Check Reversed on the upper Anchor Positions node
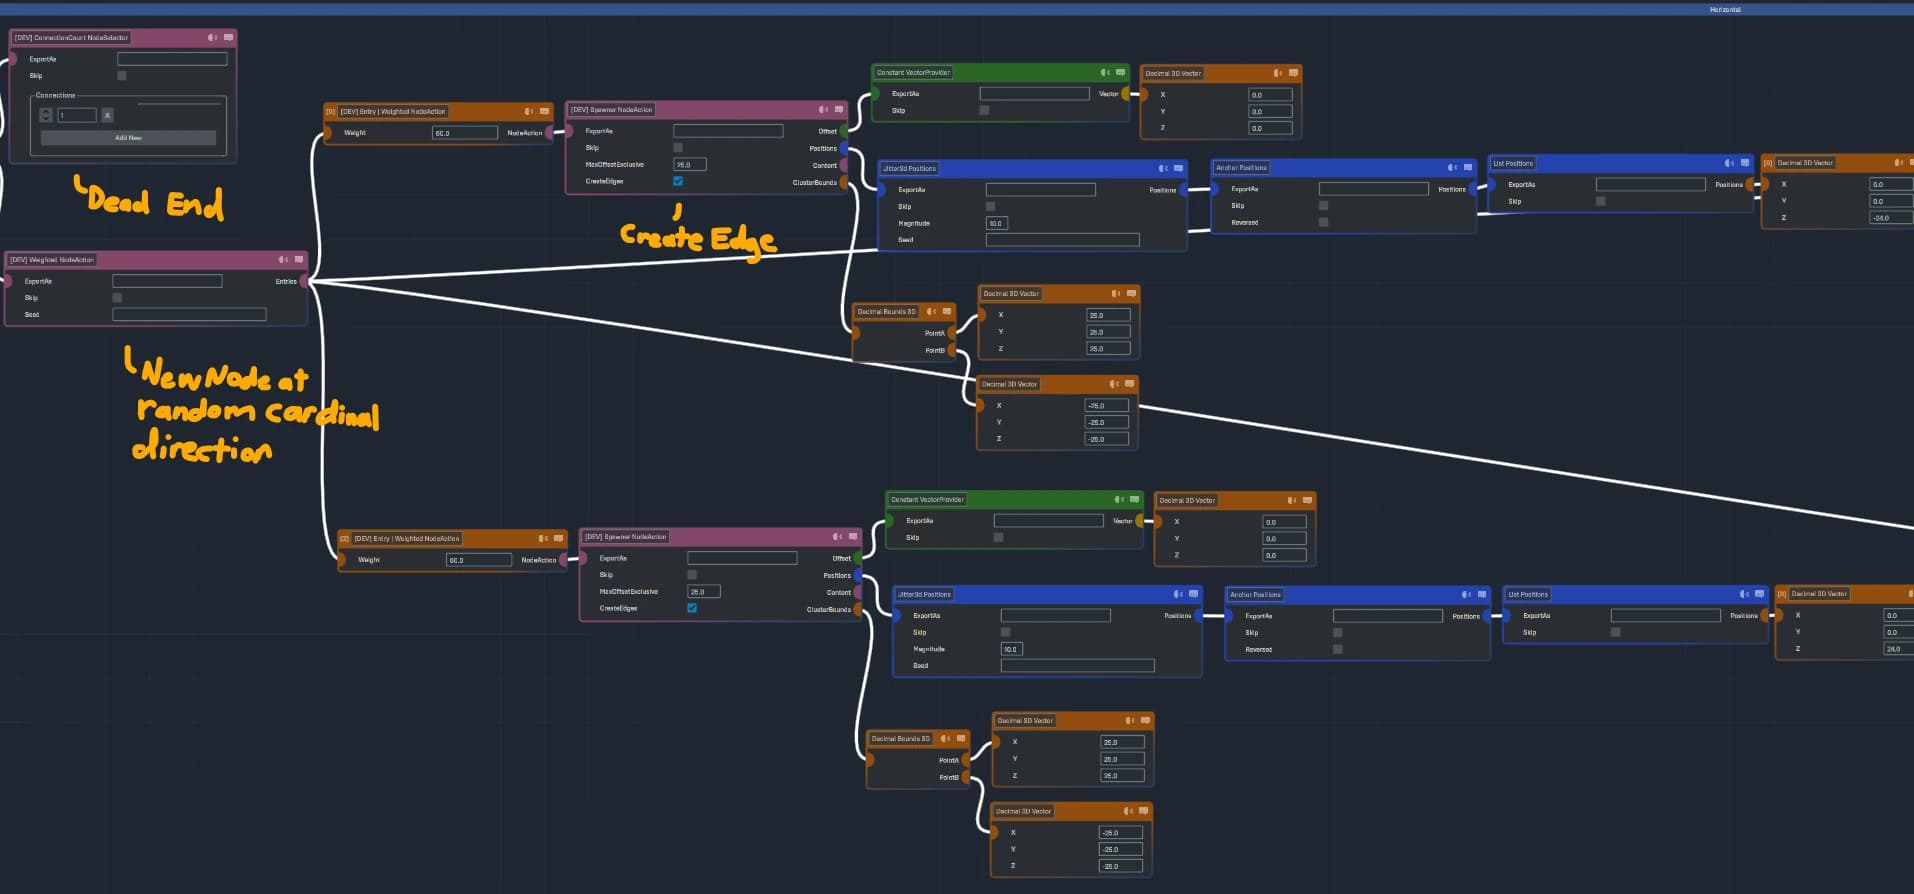This screenshot has height=894, width=1914. [1323, 222]
